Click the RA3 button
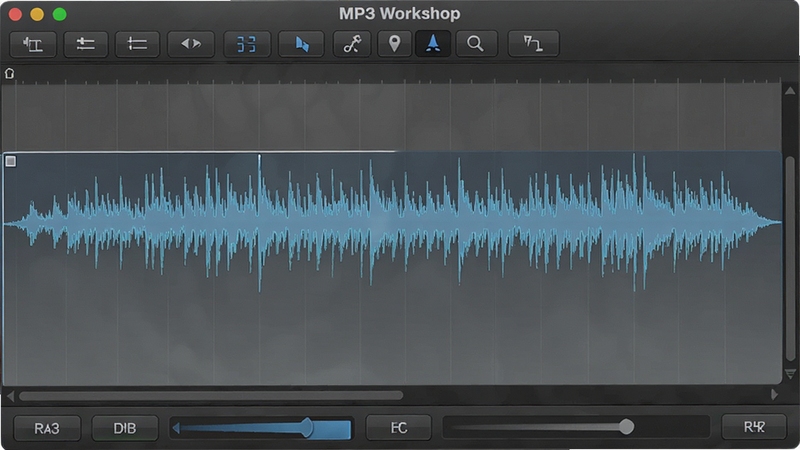Screen dimensions: 800x450 [47, 428]
